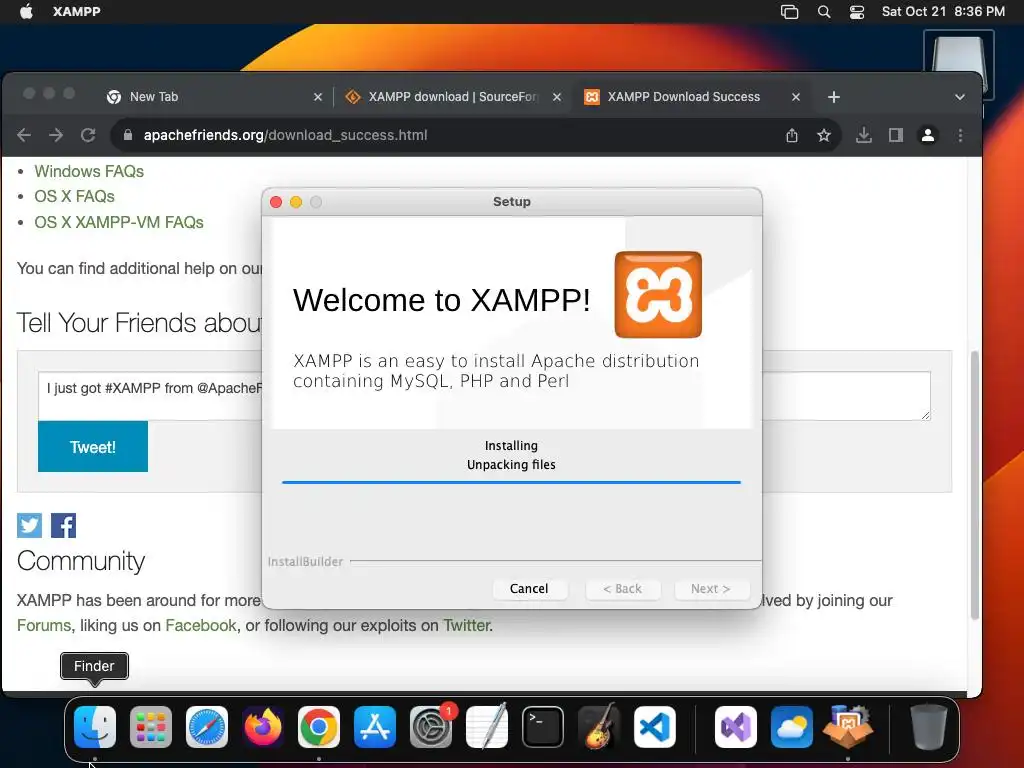
Task: Open TextEdit from the dock
Action: pyautogui.click(x=487, y=727)
